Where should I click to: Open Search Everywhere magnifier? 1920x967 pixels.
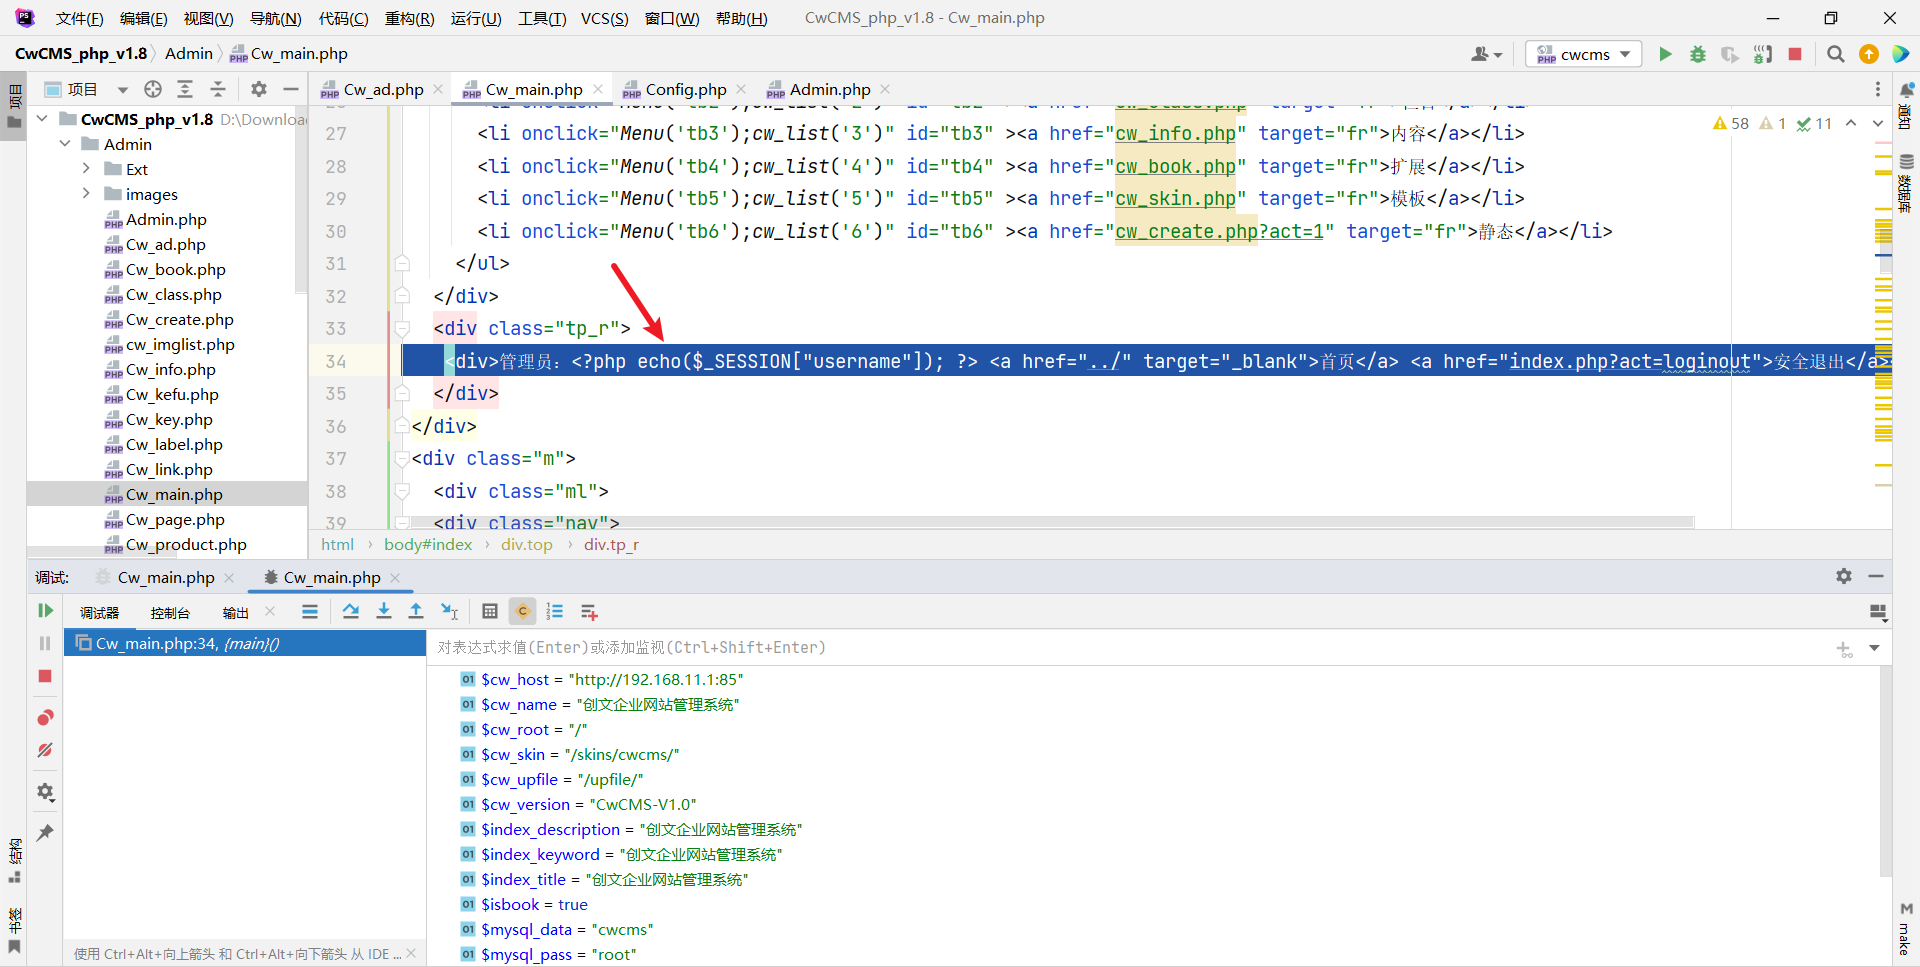tap(1835, 54)
